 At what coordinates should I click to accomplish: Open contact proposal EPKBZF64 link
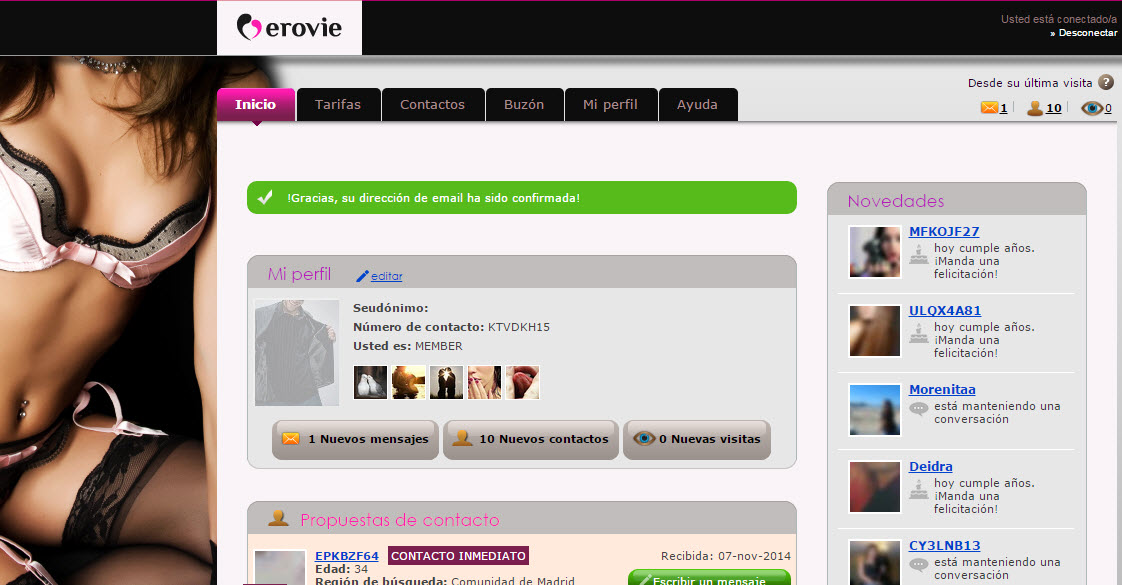[x=346, y=556]
